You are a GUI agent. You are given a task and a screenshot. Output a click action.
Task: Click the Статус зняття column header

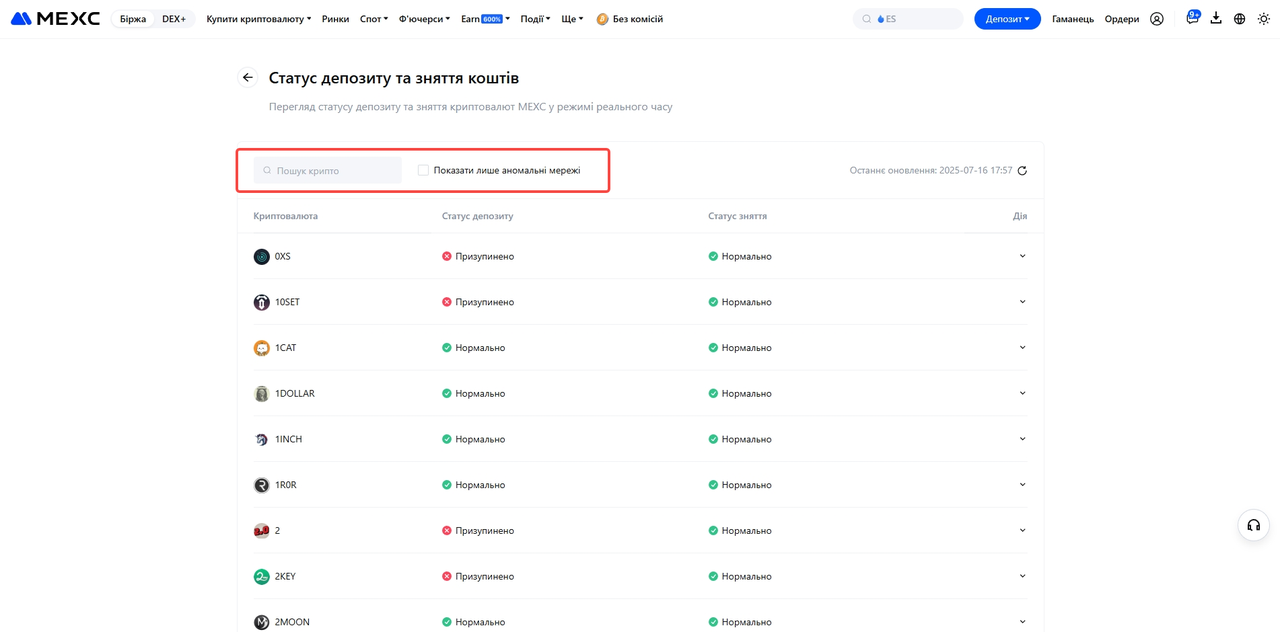tap(738, 216)
